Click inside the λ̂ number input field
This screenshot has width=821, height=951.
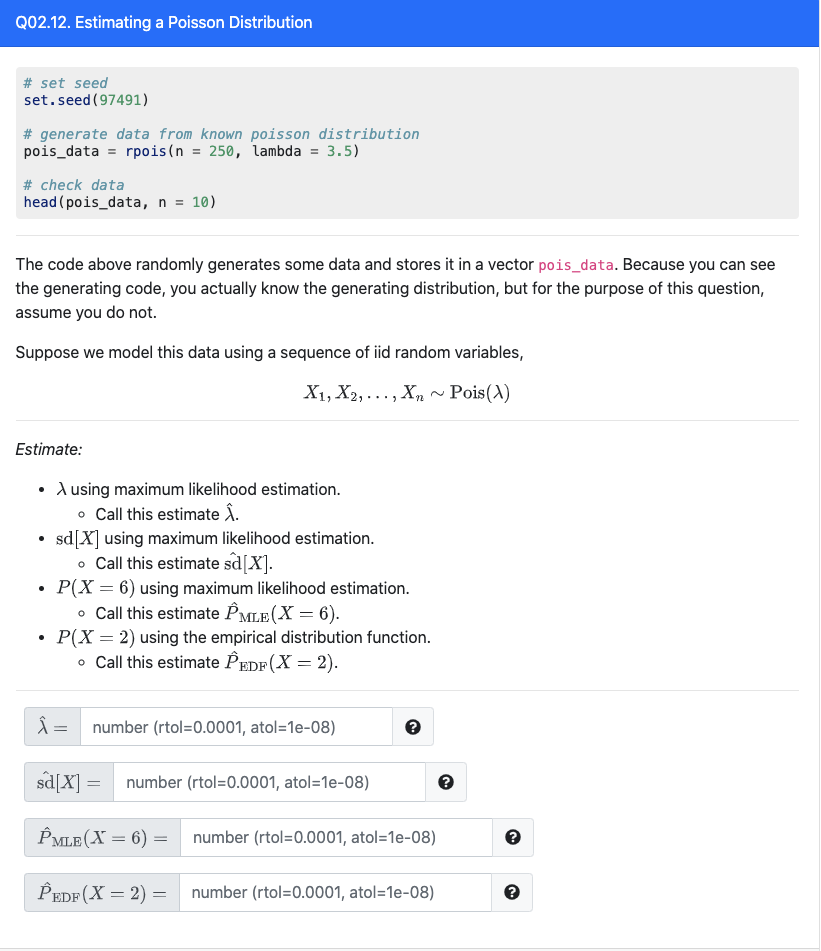(236, 727)
